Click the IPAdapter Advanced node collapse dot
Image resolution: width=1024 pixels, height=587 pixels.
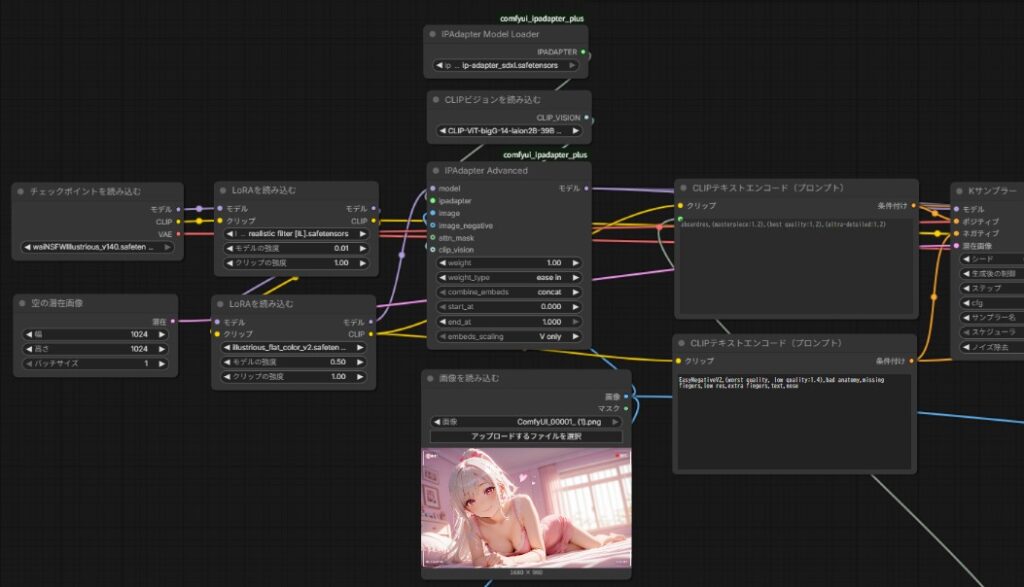[x=436, y=171]
